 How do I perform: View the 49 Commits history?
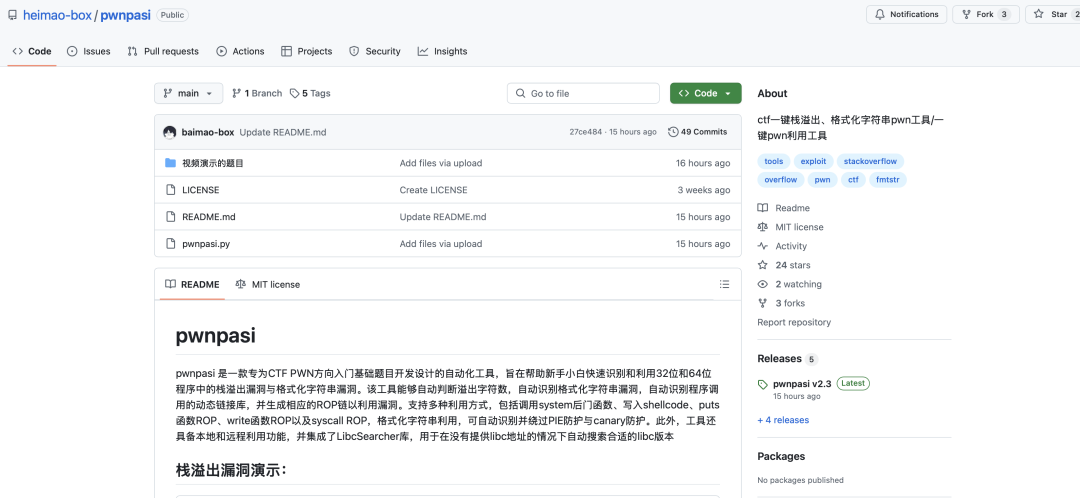pos(698,132)
